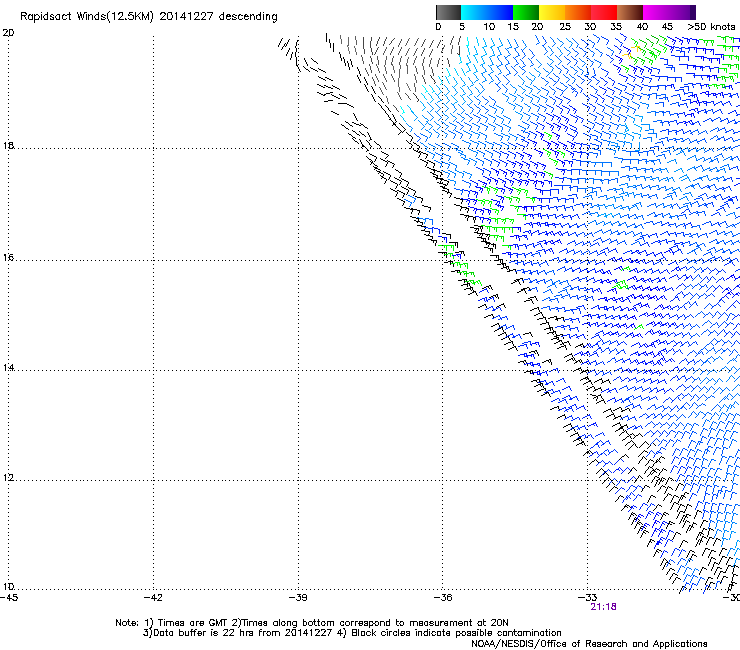
Task: Click the yellow 20-25 knots legend segment
Action: 552,12
